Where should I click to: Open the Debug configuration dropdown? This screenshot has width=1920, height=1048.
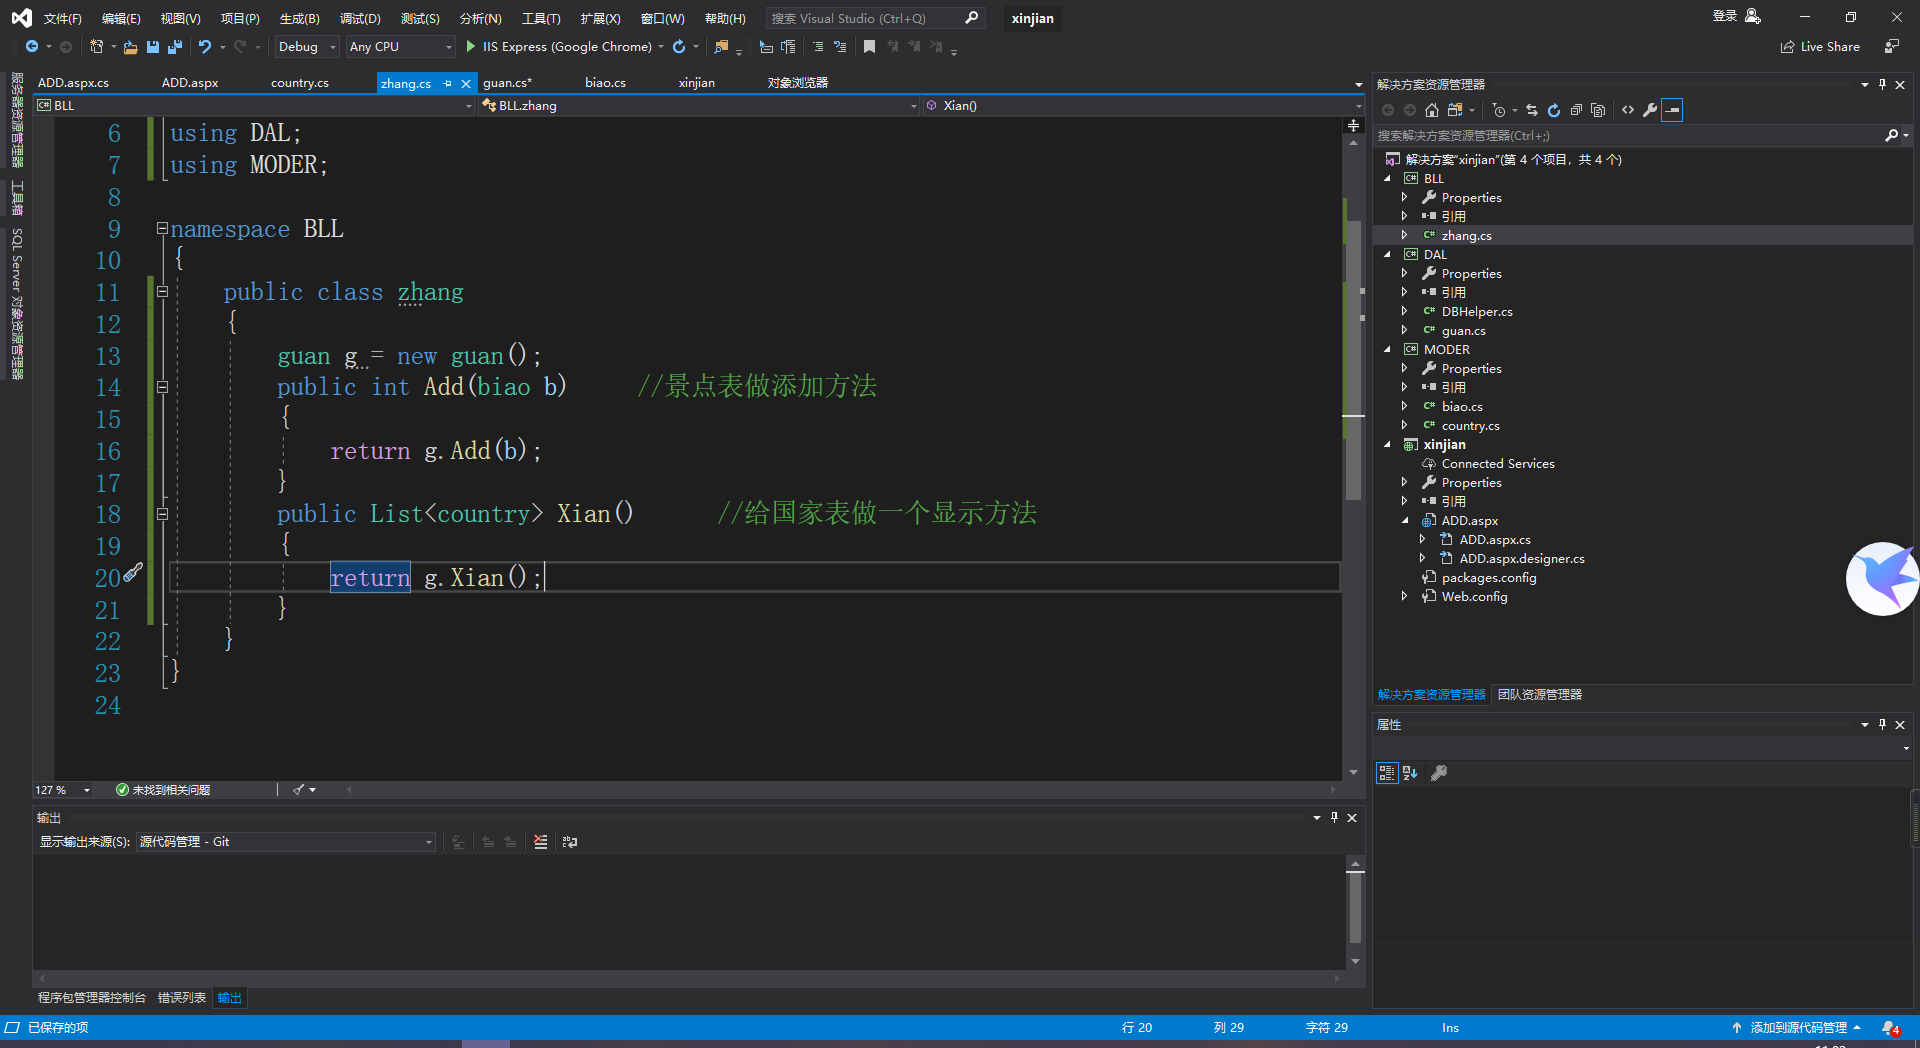click(x=307, y=47)
